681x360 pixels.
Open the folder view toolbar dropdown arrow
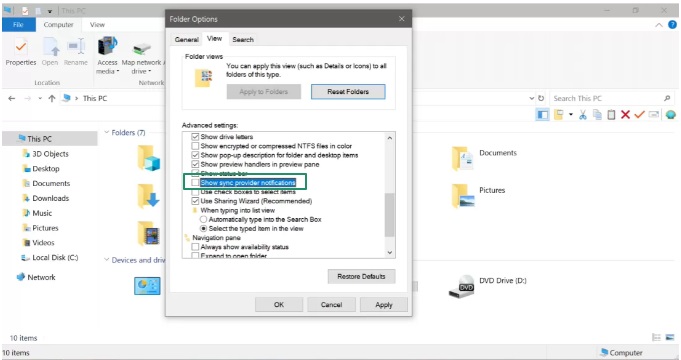click(571, 115)
